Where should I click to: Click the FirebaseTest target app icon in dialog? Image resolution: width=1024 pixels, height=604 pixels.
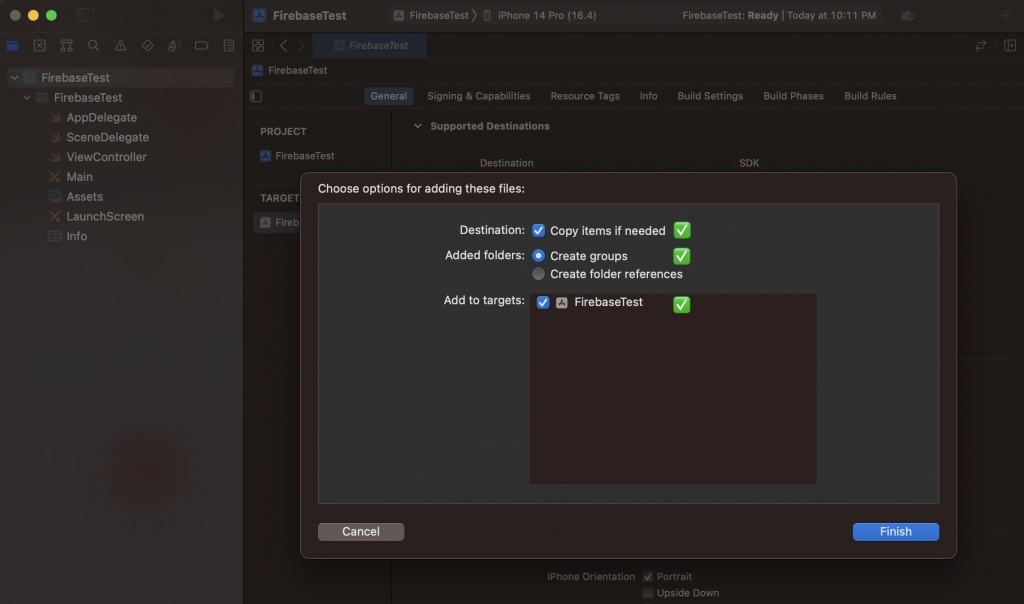click(x=562, y=302)
